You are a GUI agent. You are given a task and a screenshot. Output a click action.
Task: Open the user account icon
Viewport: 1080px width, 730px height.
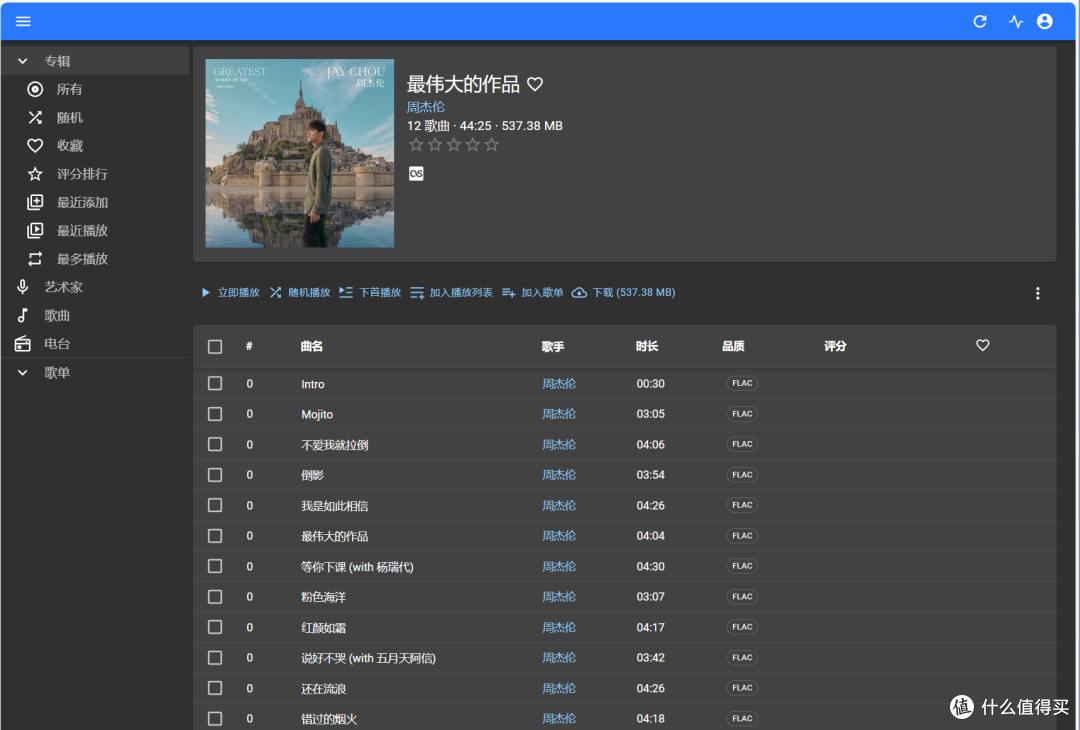coord(1044,21)
